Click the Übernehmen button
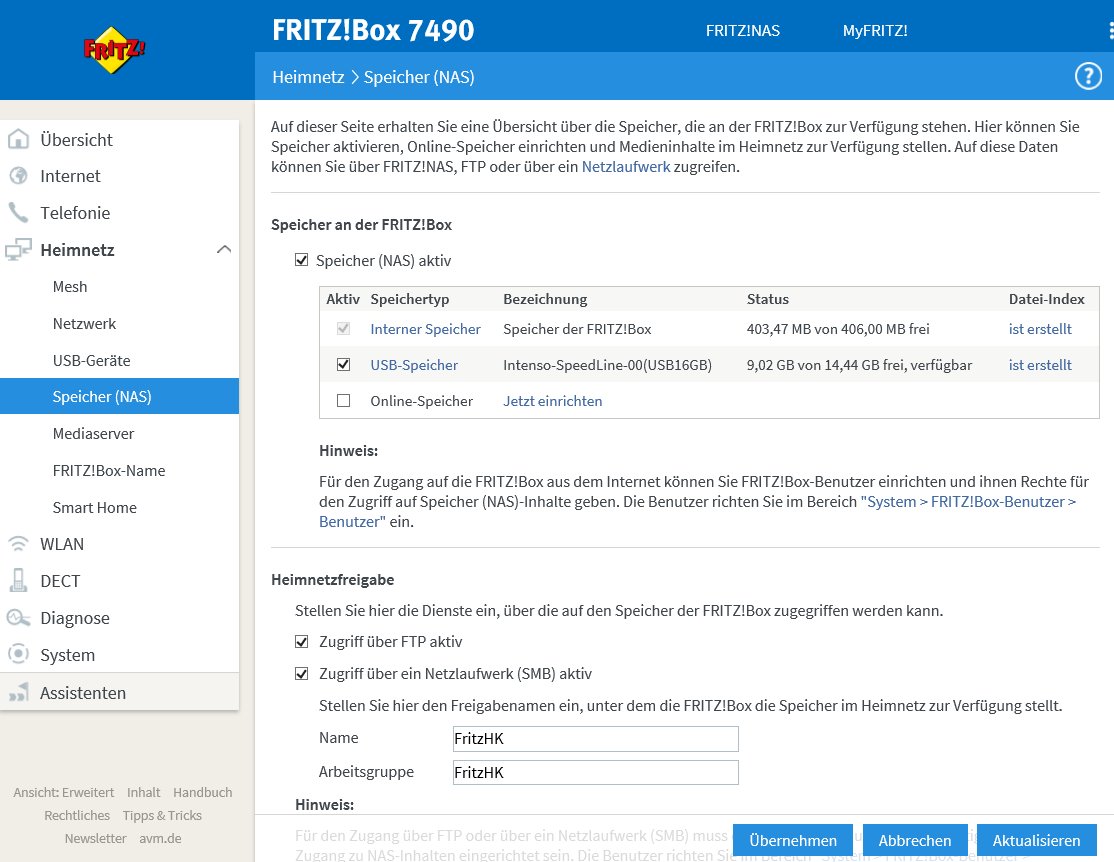 tap(793, 841)
